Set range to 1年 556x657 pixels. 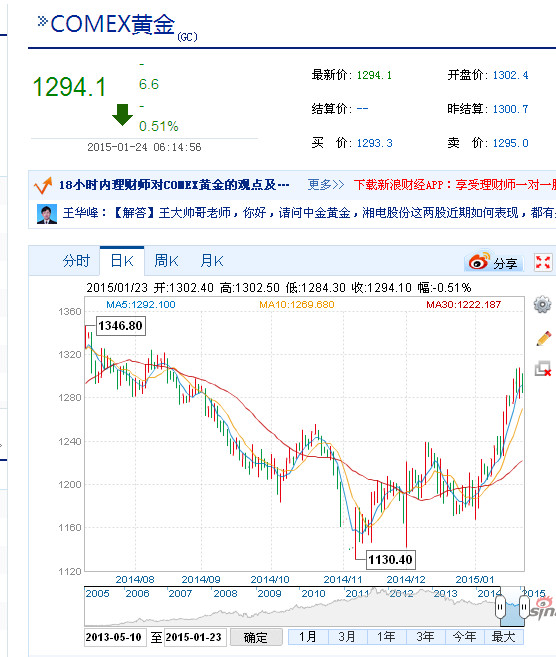[x=386, y=637]
